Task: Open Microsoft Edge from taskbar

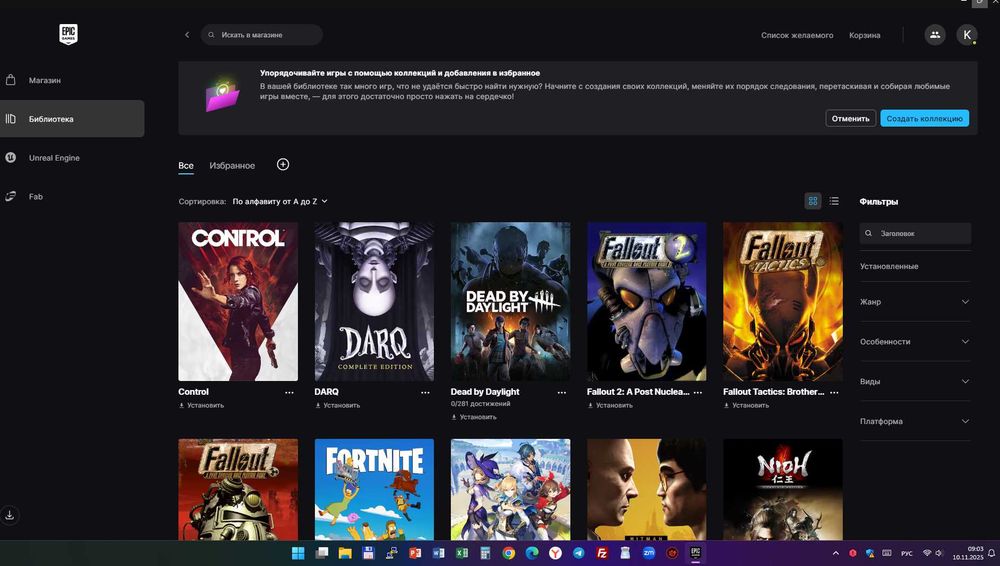Action: (x=532, y=553)
